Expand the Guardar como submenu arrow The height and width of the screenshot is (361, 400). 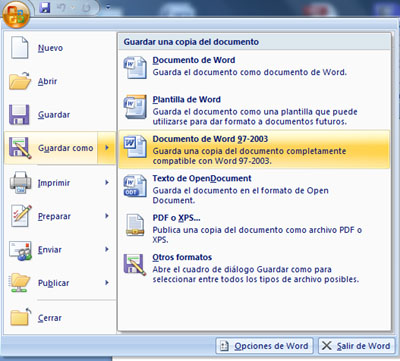[107, 148]
